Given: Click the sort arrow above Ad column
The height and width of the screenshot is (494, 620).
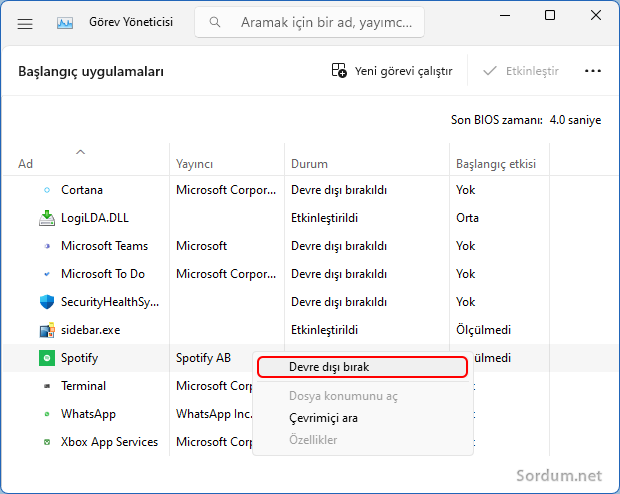Looking at the screenshot, I should [80, 152].
